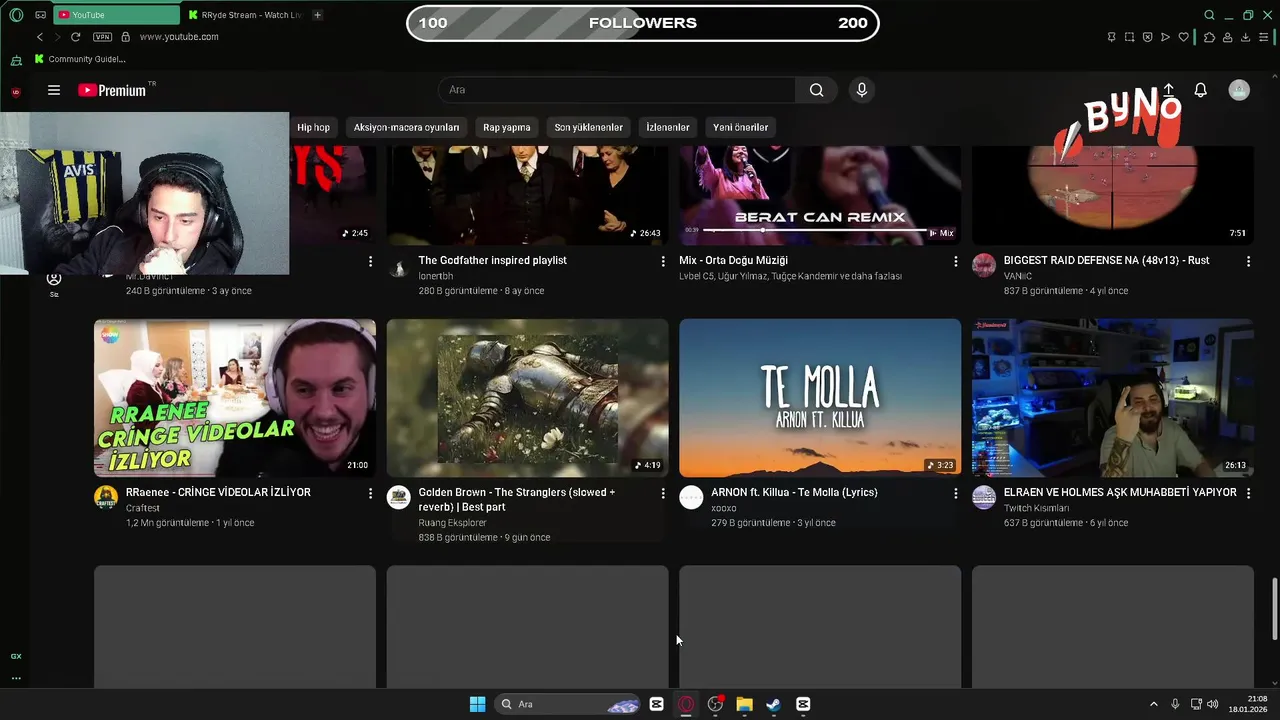The height and width of the screenshot is (720, 1280).
Task: Open GX Corner sidebar icon
Action: tap(16, 656)
